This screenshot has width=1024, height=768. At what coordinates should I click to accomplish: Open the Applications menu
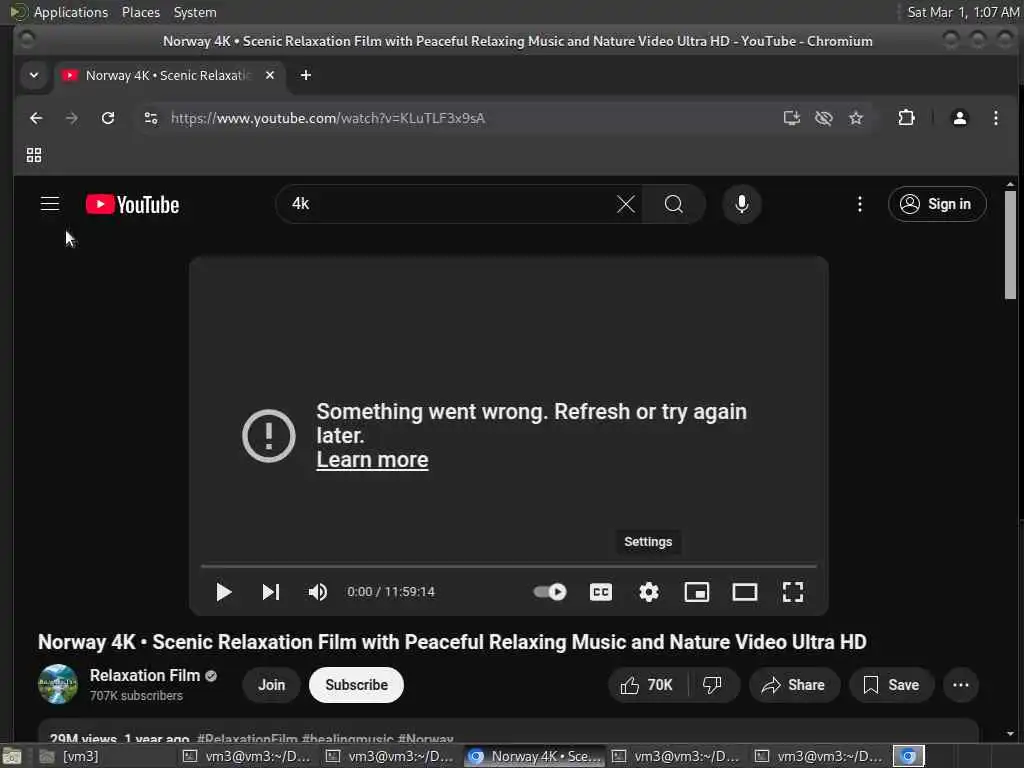(x=71, y=12)
